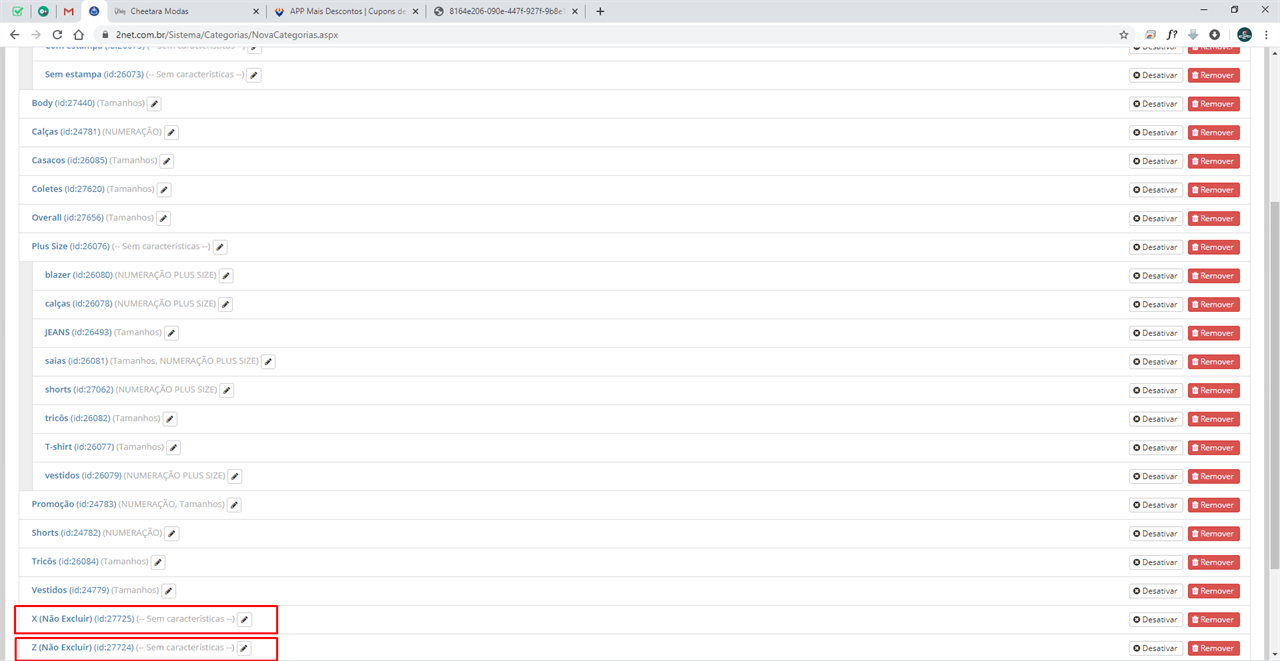
Task: Edit the blazer subcategory pencil icon
Action: [x=226, y=276]
